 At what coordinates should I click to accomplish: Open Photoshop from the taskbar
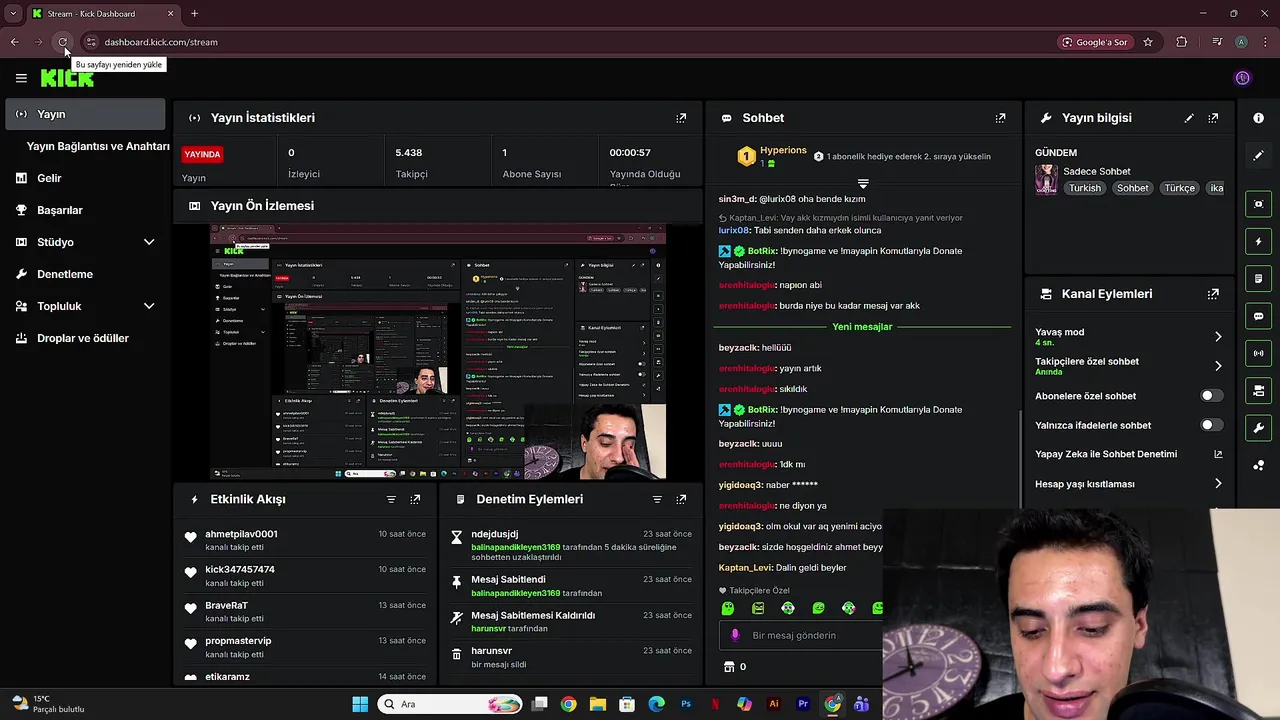pos(686,704)
